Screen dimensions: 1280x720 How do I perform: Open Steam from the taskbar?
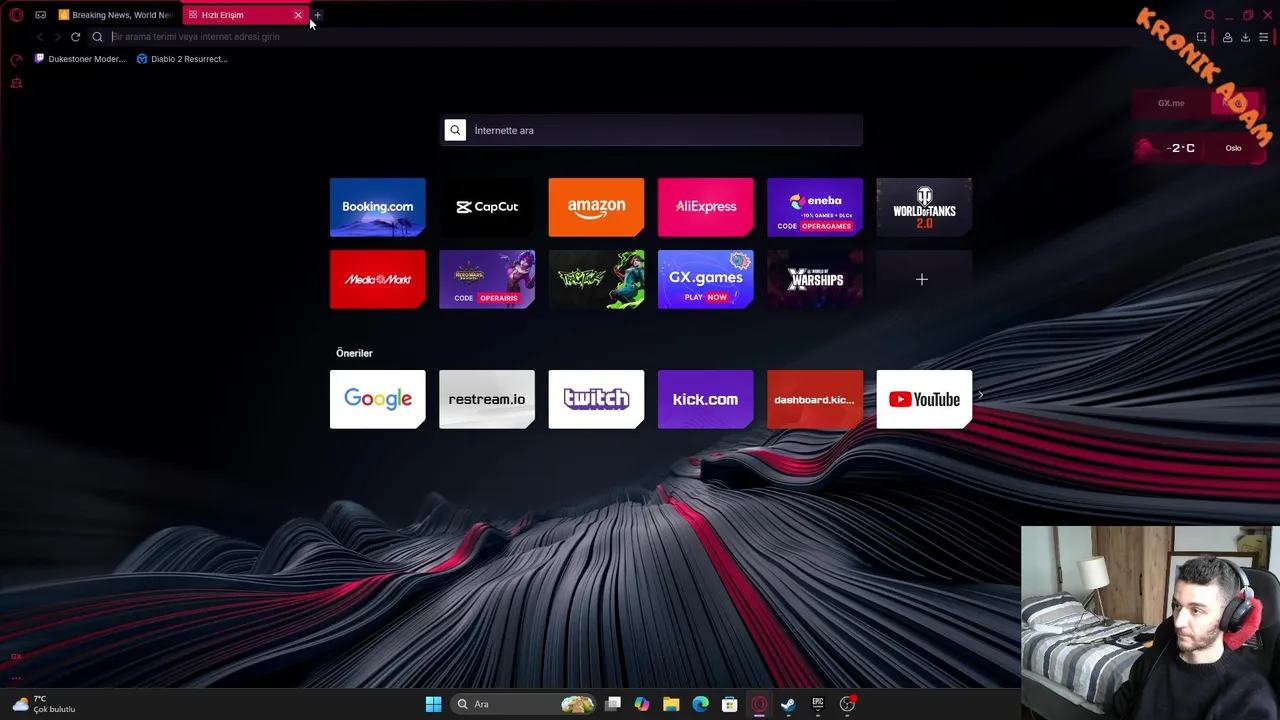coord(788,704)
